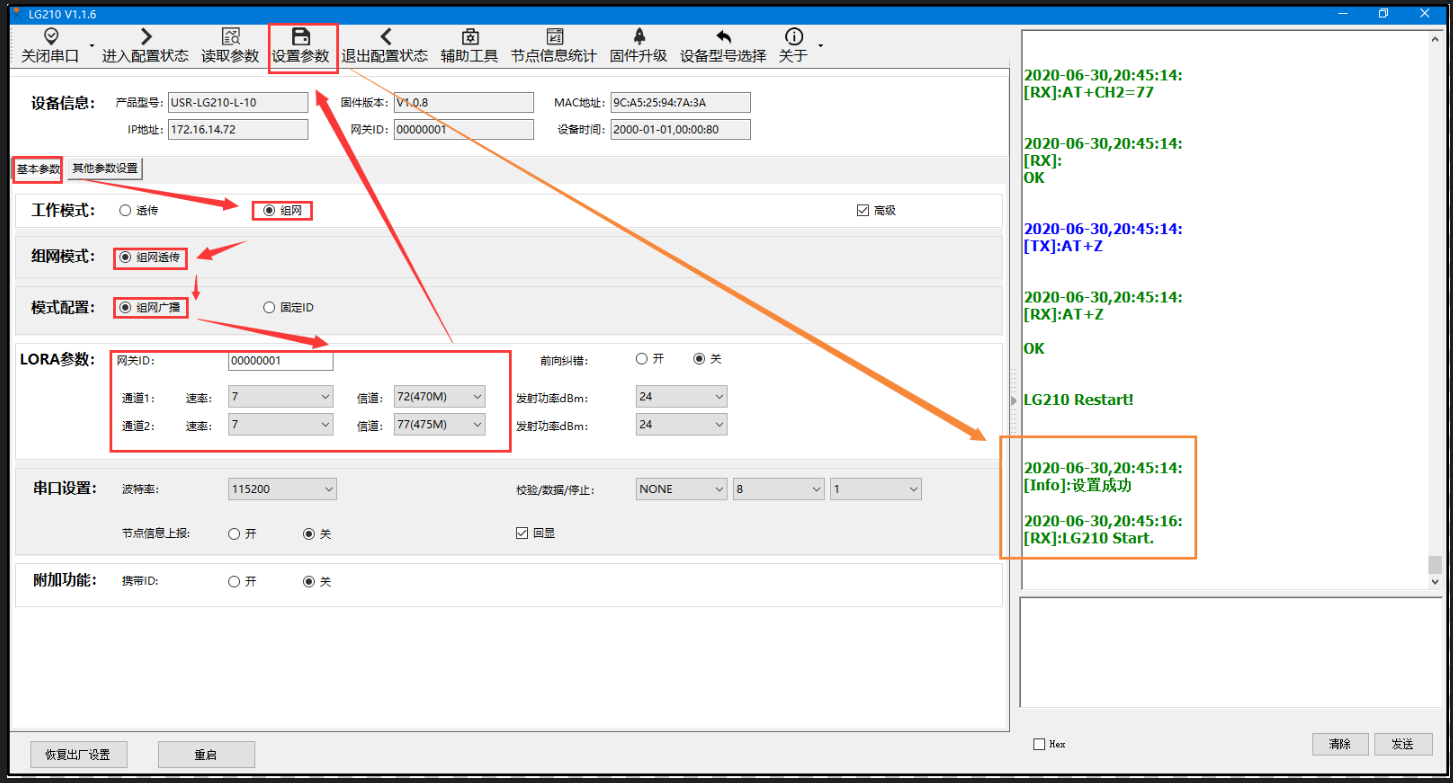Click the 设置参数 save icon
Image resolution: width=1453 pixels, height=783 pixels.
301,37
